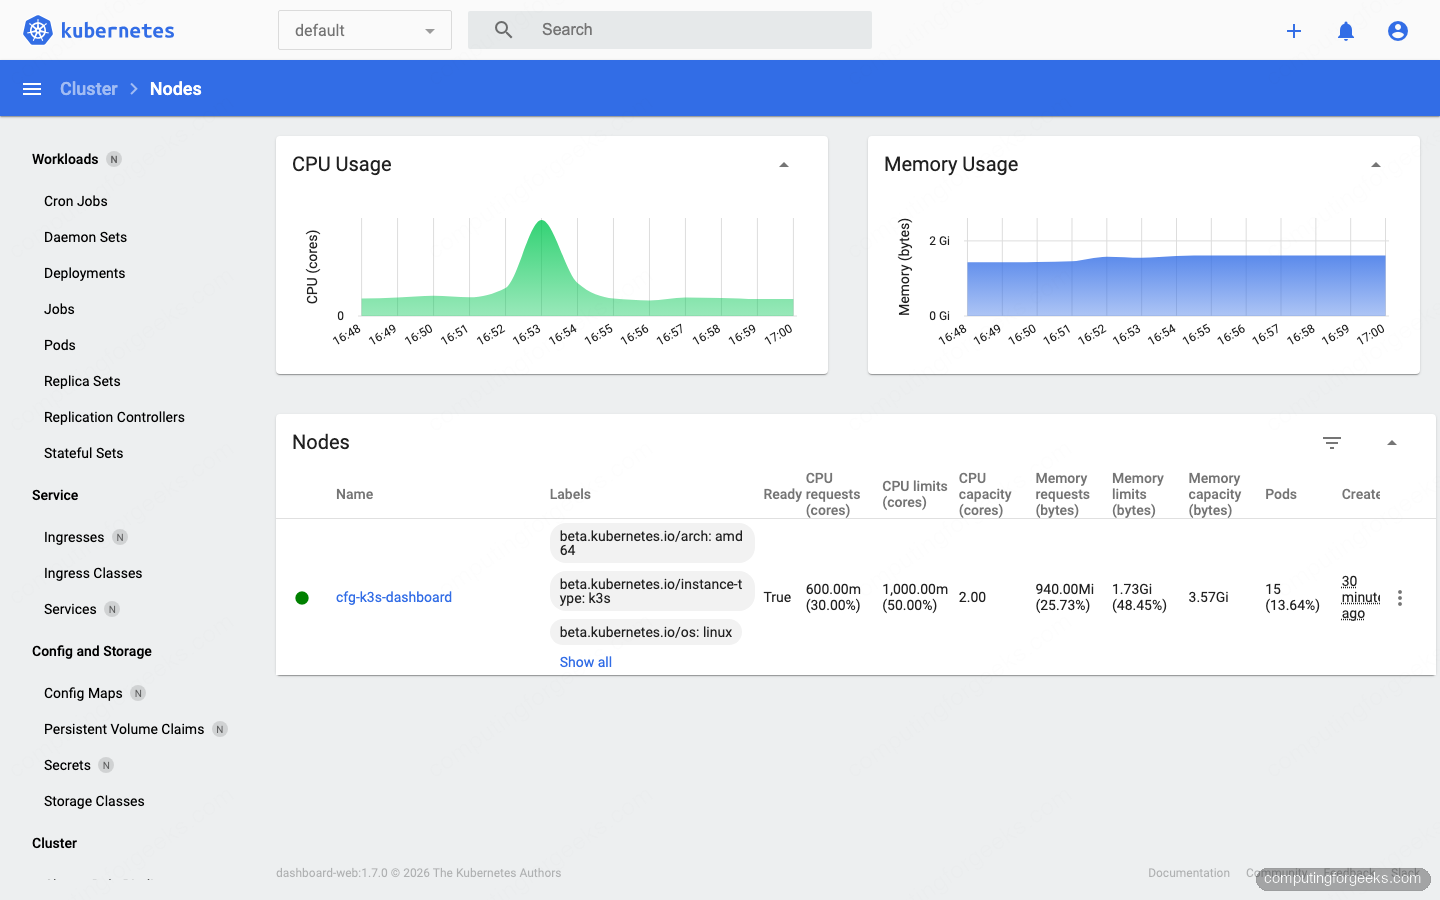Collapse the CPU Usage graph panel
Viewport: 1440px width, 900px height.
coord(784,162)
